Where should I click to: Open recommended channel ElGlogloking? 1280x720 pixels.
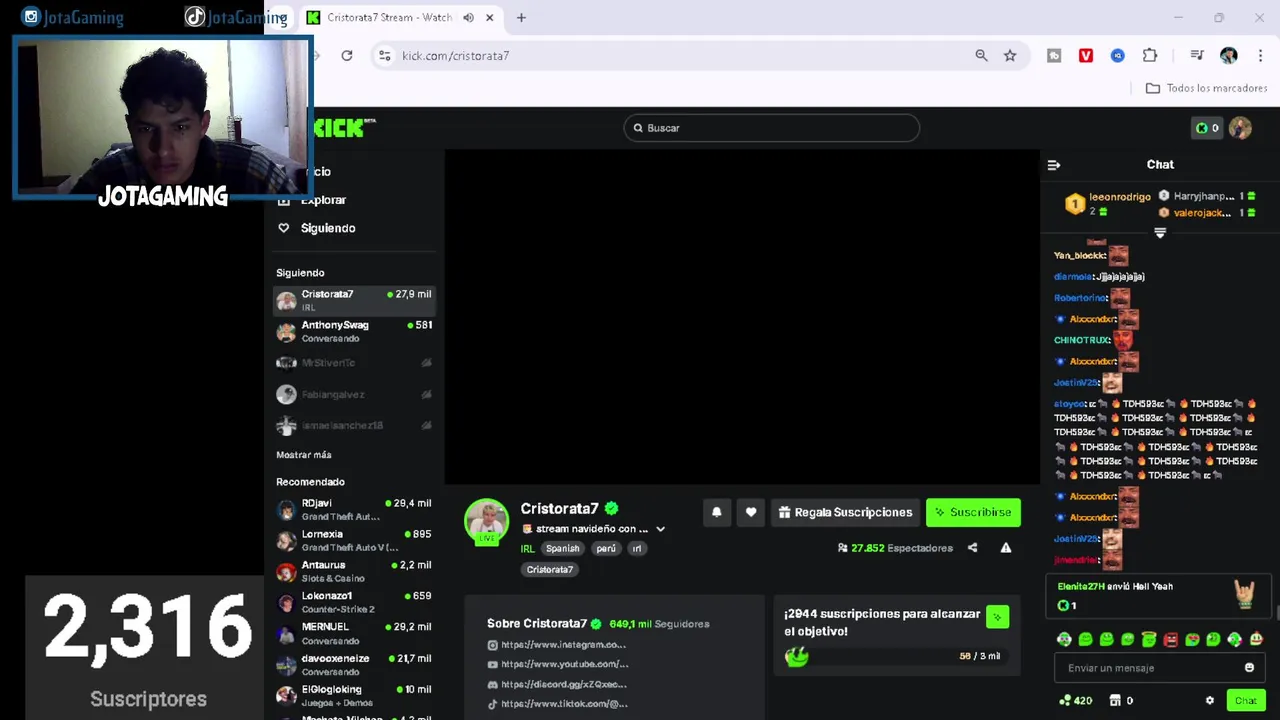[354, 696]
